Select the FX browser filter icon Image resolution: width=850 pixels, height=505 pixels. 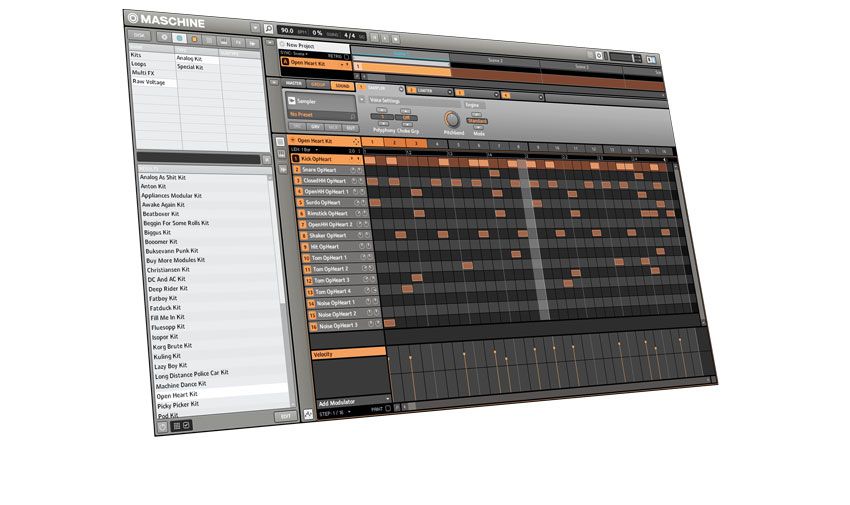pyautogui.click(x=237, y=42)
